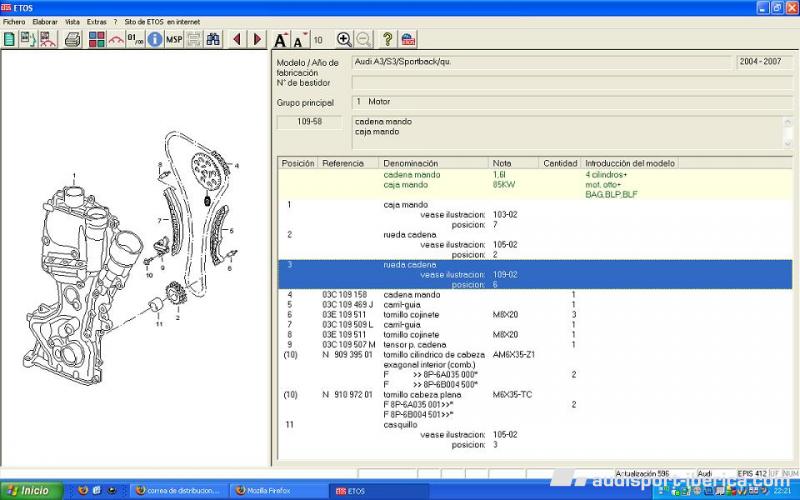Open the ? help menu

[115, 22]
